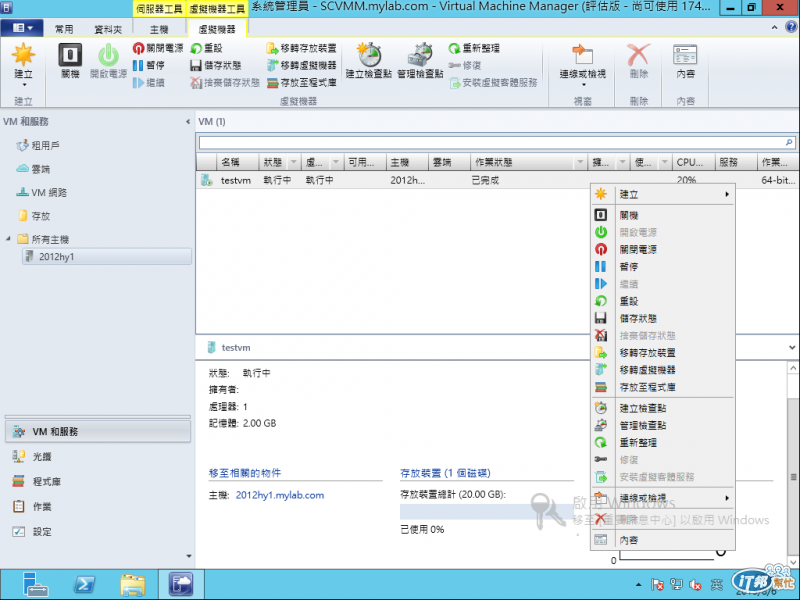800x600 pixels.
Task: Click 暫停 pause in the ribbon
Action: [148, 65]
